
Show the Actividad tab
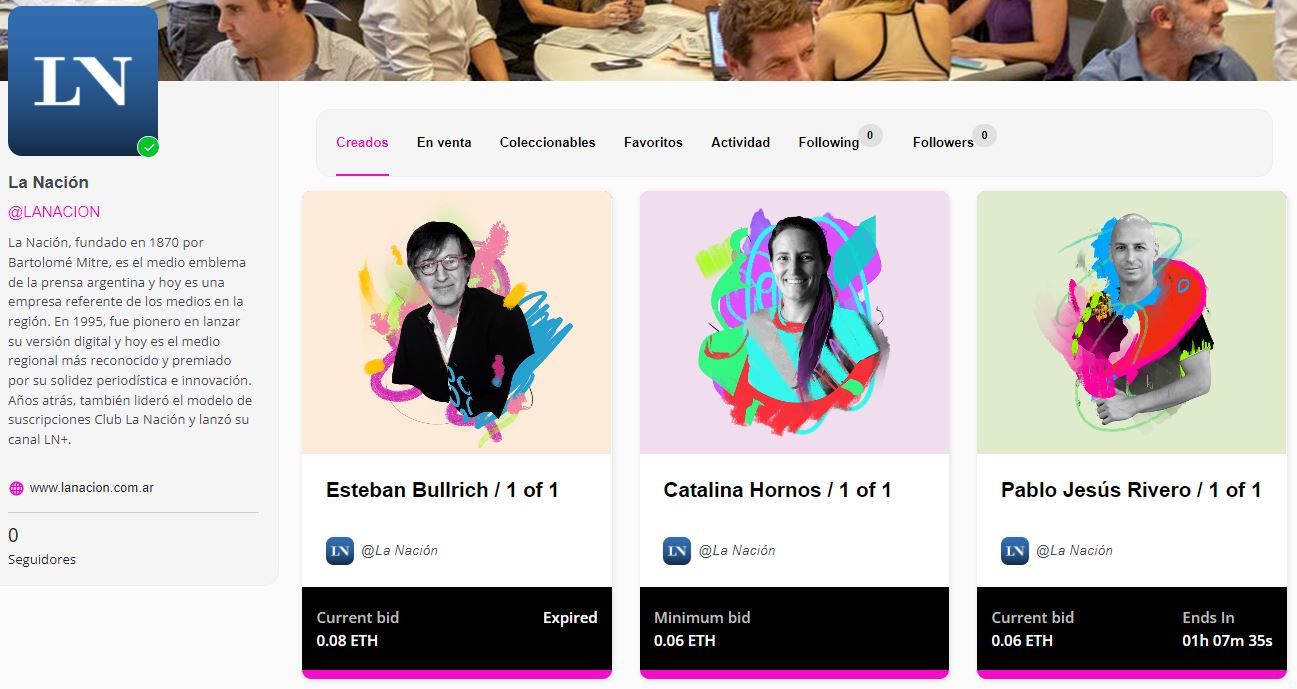click(740, 142)
